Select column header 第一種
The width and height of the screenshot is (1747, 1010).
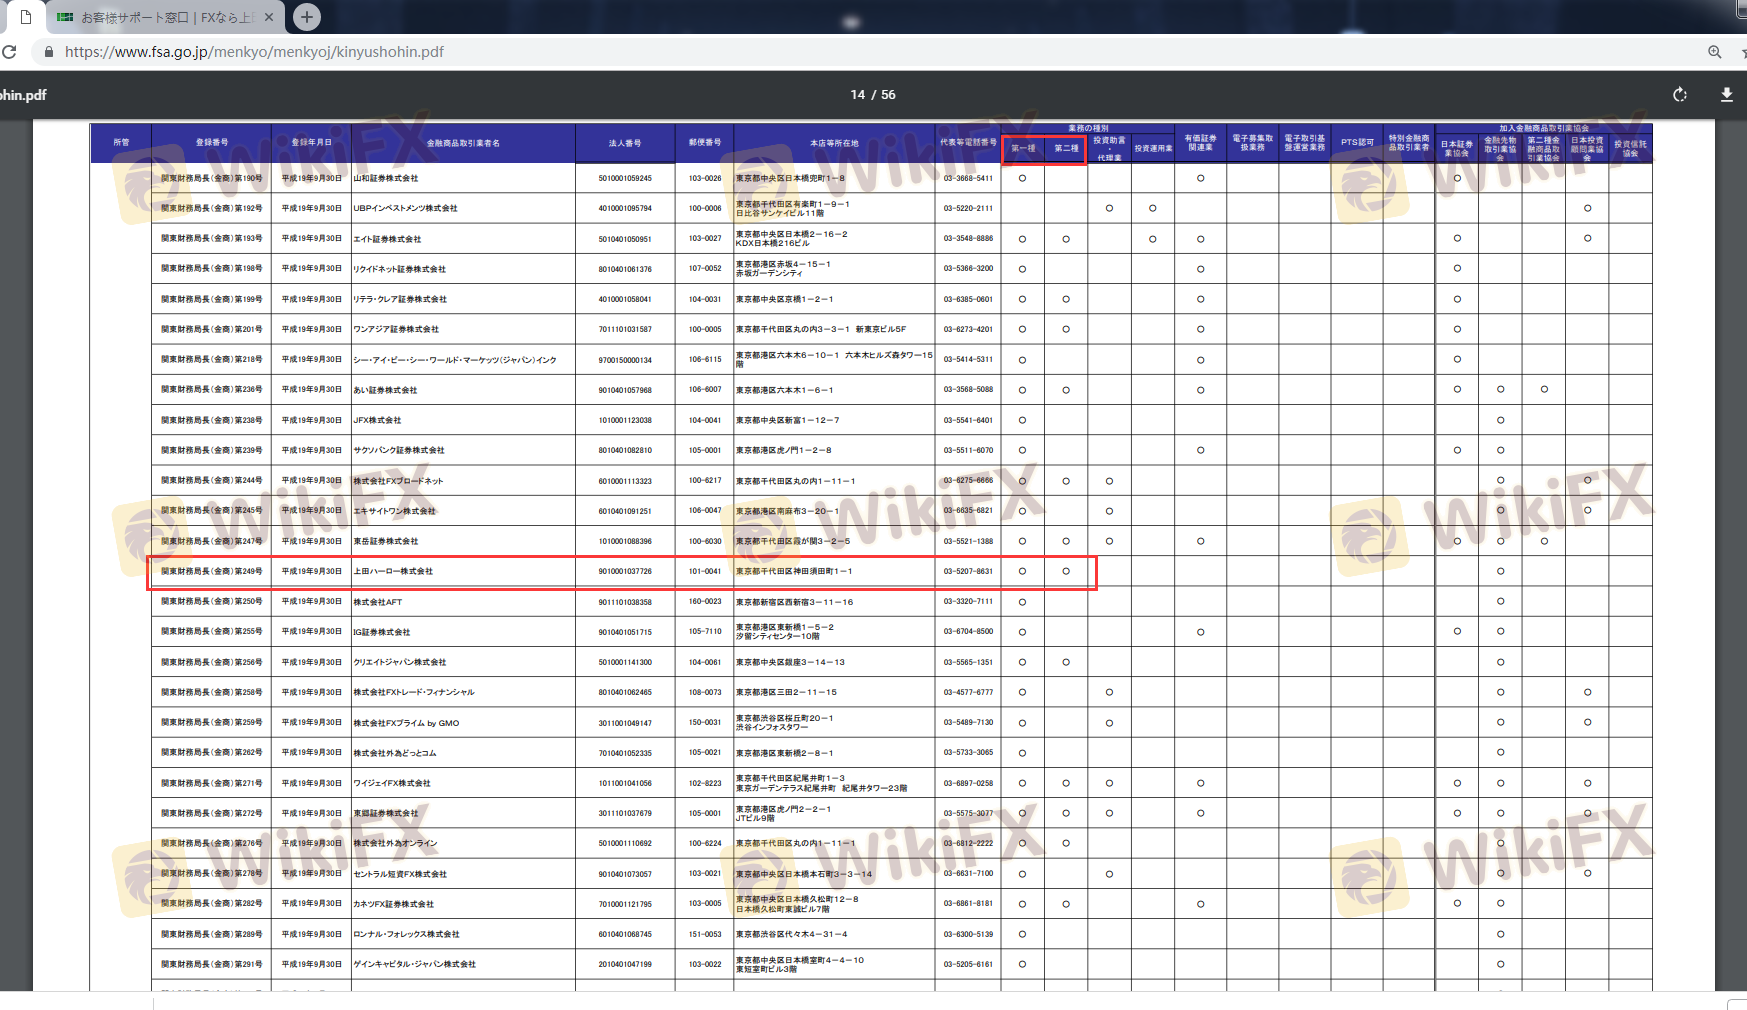pyautogui.click(x=1023, y=148)
